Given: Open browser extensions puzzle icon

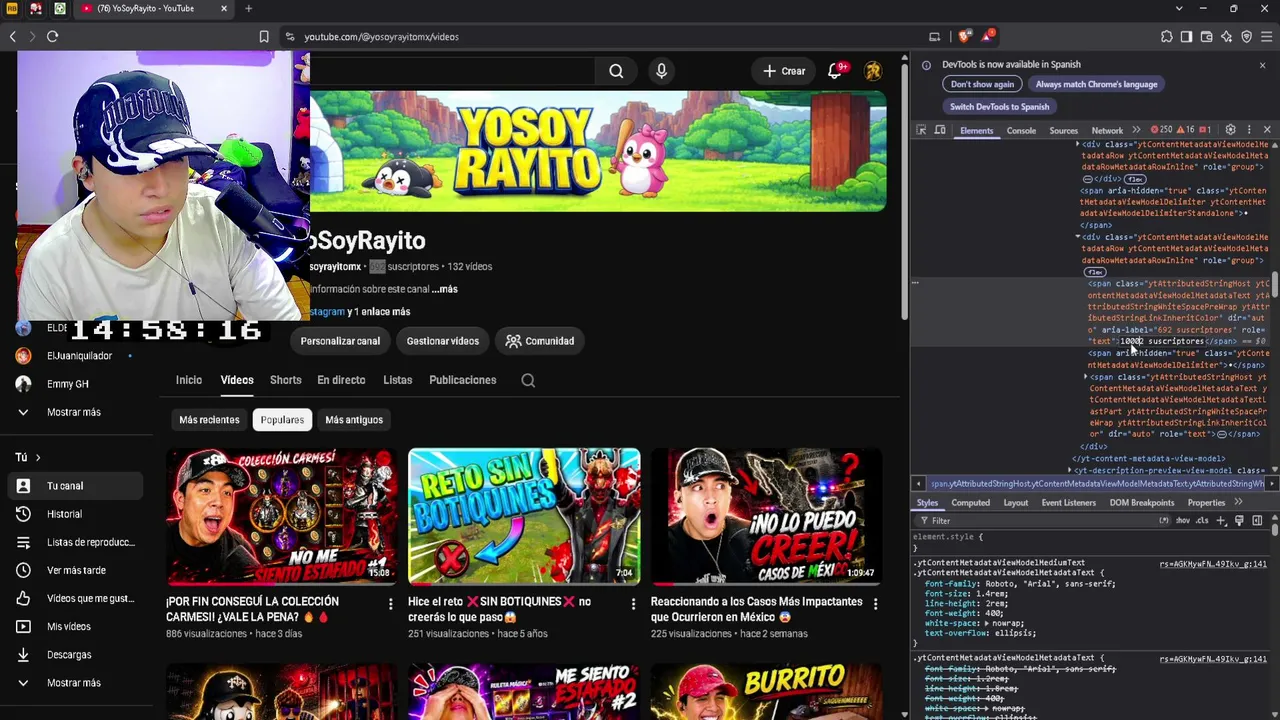Looking at the screenshot, I should (1167, 37).
